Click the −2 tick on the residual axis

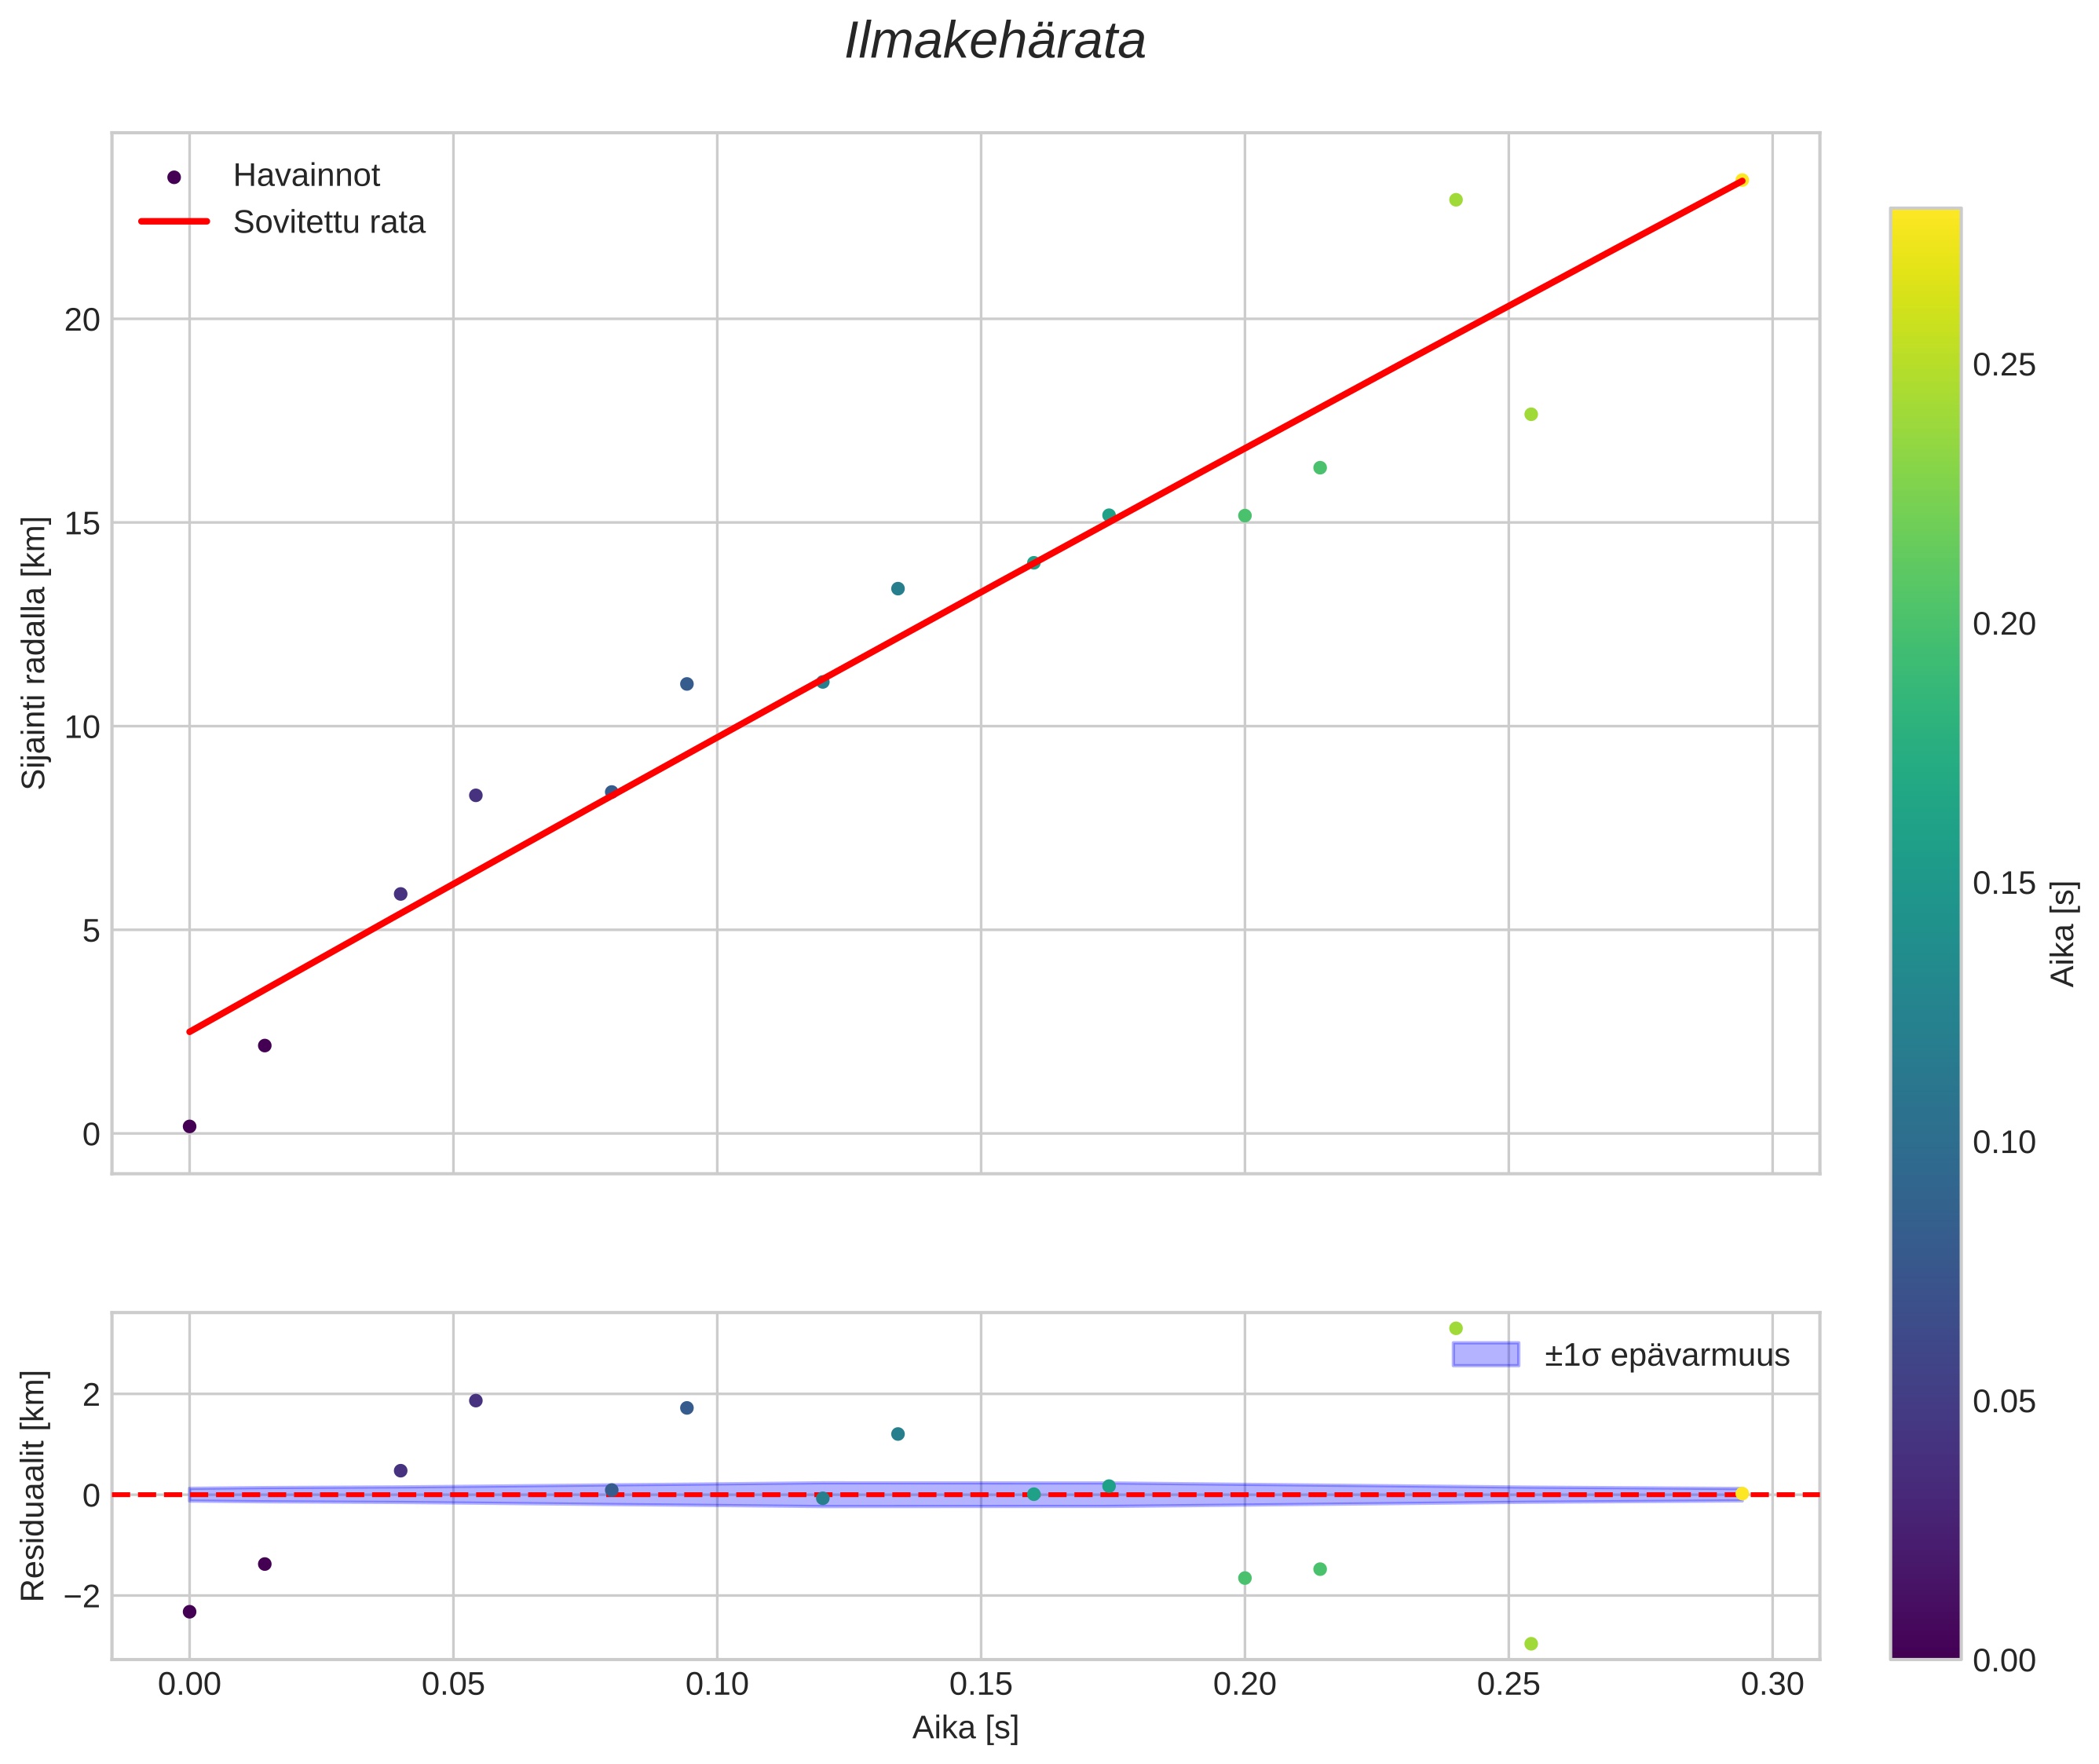[x=82, y=1597]
